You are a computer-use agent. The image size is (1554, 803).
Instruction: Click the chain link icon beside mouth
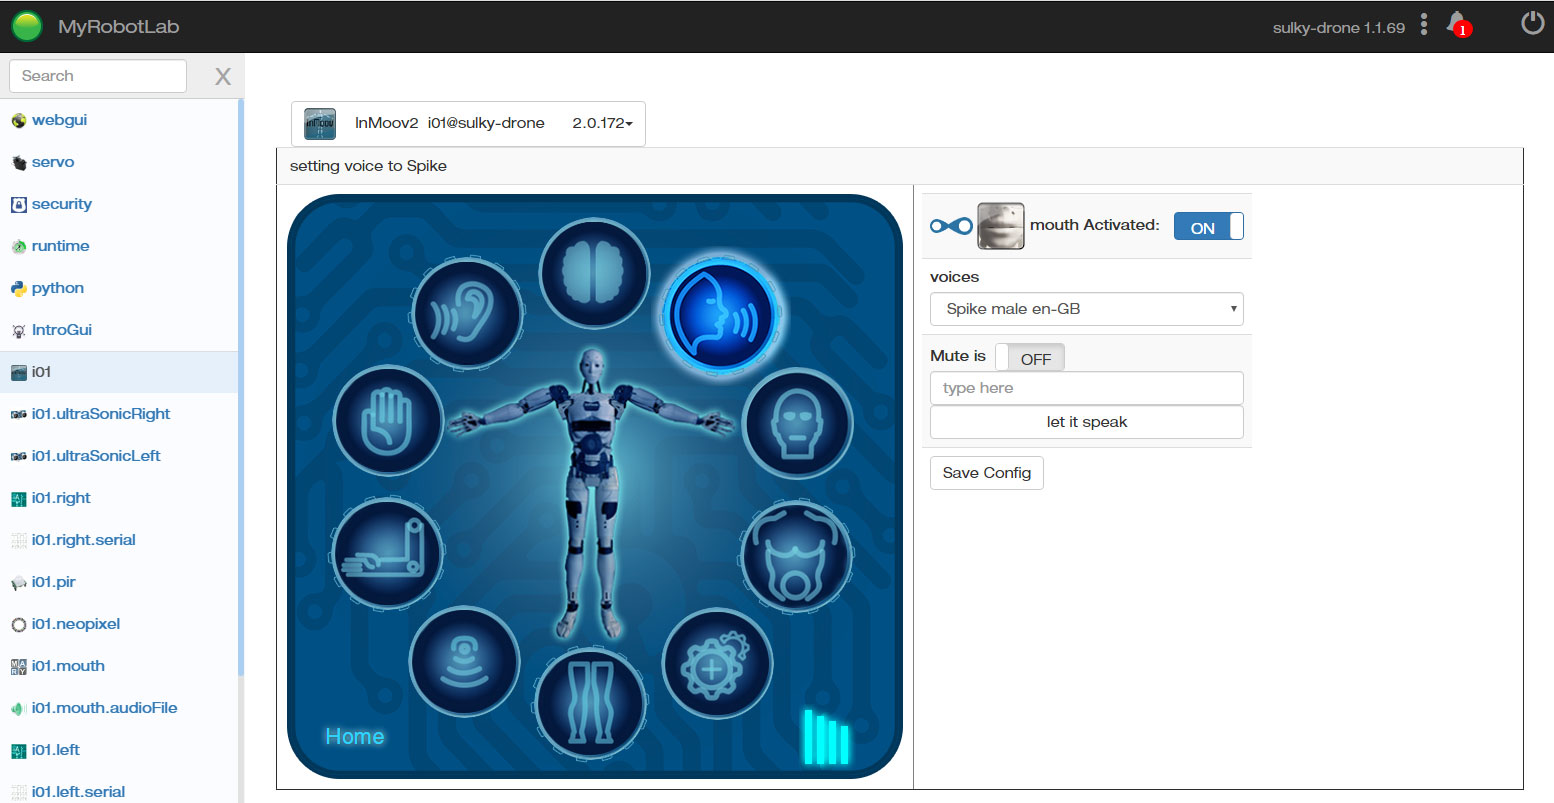pyautogui.click(x=950, y=226)
